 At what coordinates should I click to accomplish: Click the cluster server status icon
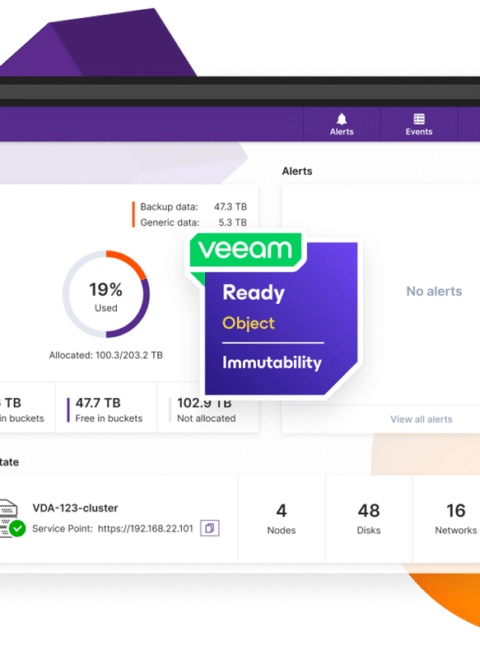11,519
